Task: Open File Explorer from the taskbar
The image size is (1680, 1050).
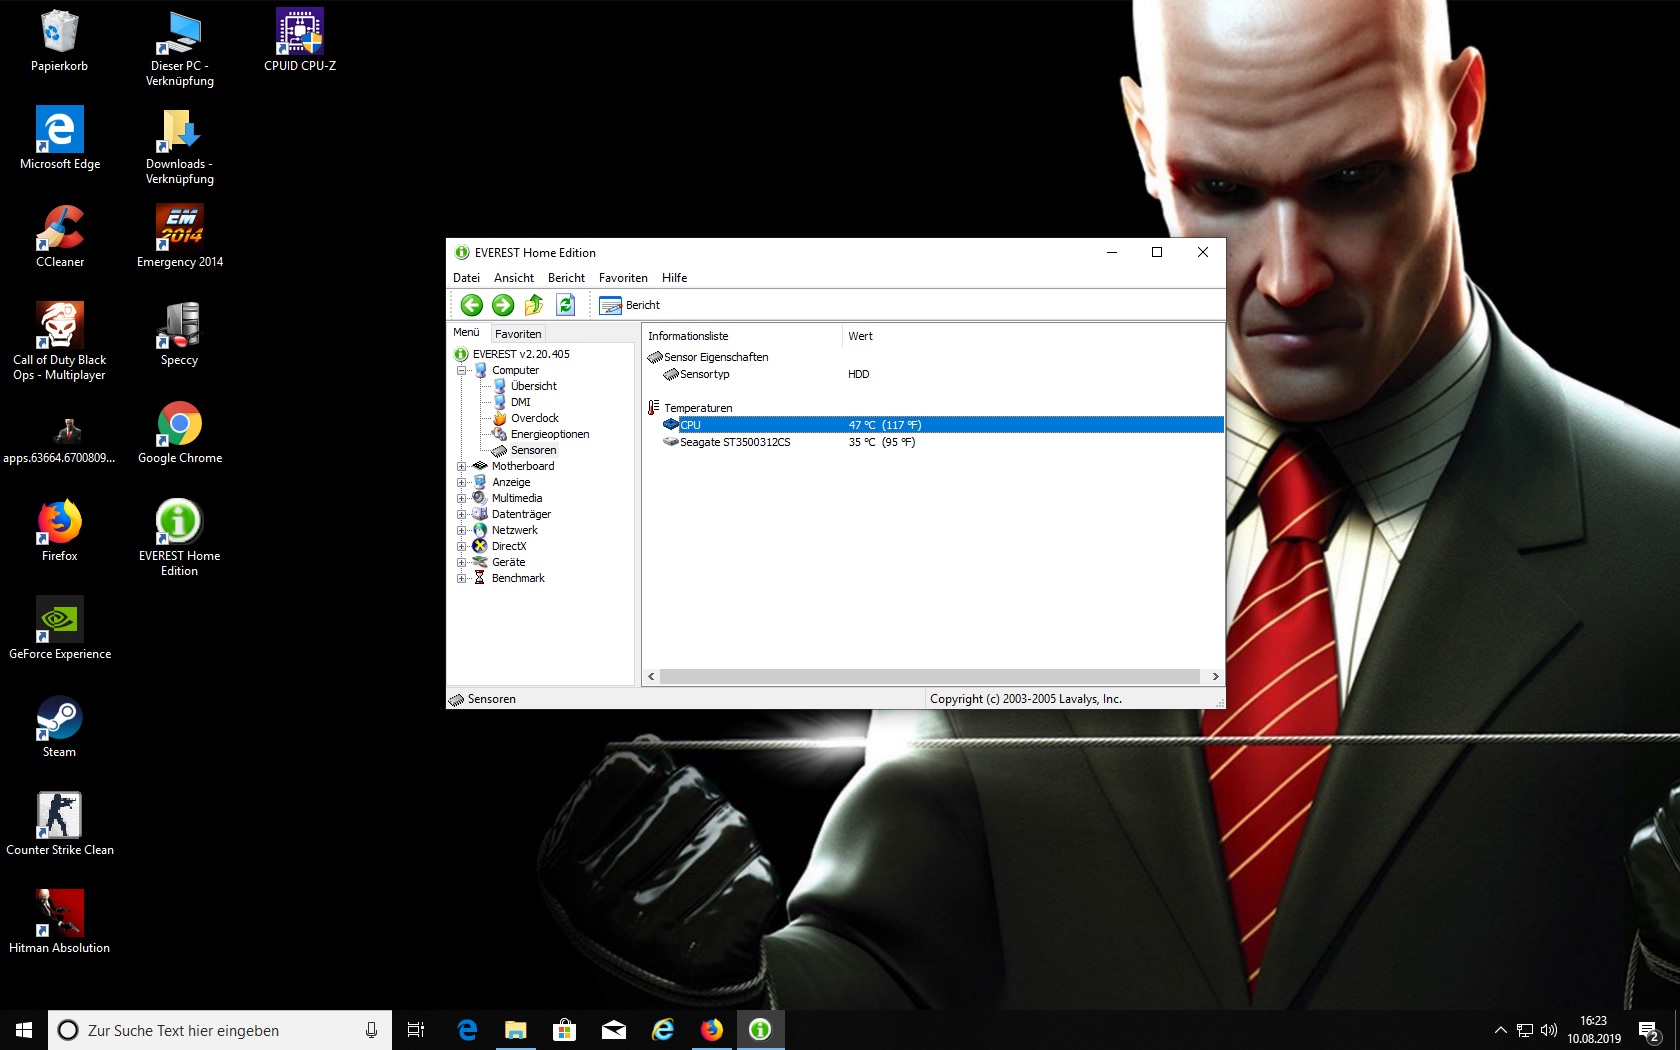Action: pos(516,1030)
